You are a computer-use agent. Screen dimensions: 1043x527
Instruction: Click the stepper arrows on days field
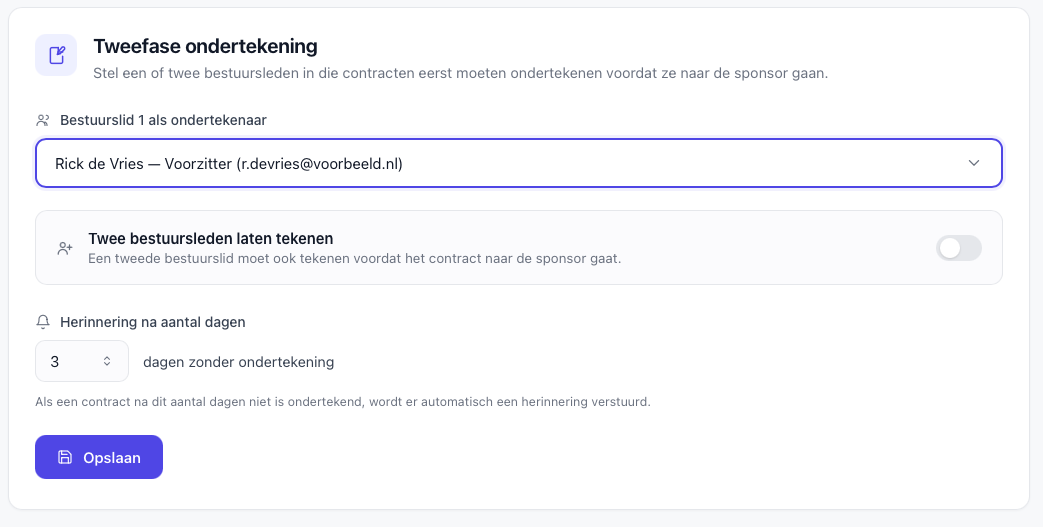click(107, 361)
